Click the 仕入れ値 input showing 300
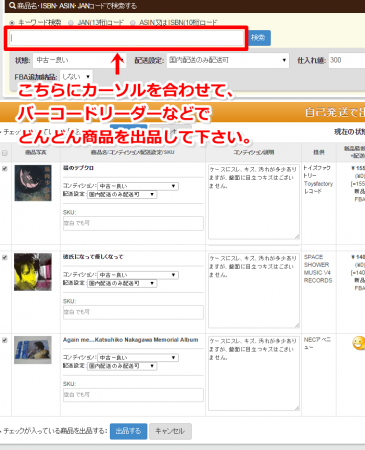The height and width of the screenshot is (450, 365). pyautogui.click(x=347, y=60)
